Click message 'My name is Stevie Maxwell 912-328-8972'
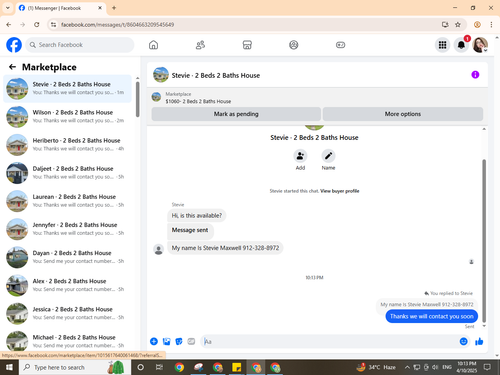 225,248
